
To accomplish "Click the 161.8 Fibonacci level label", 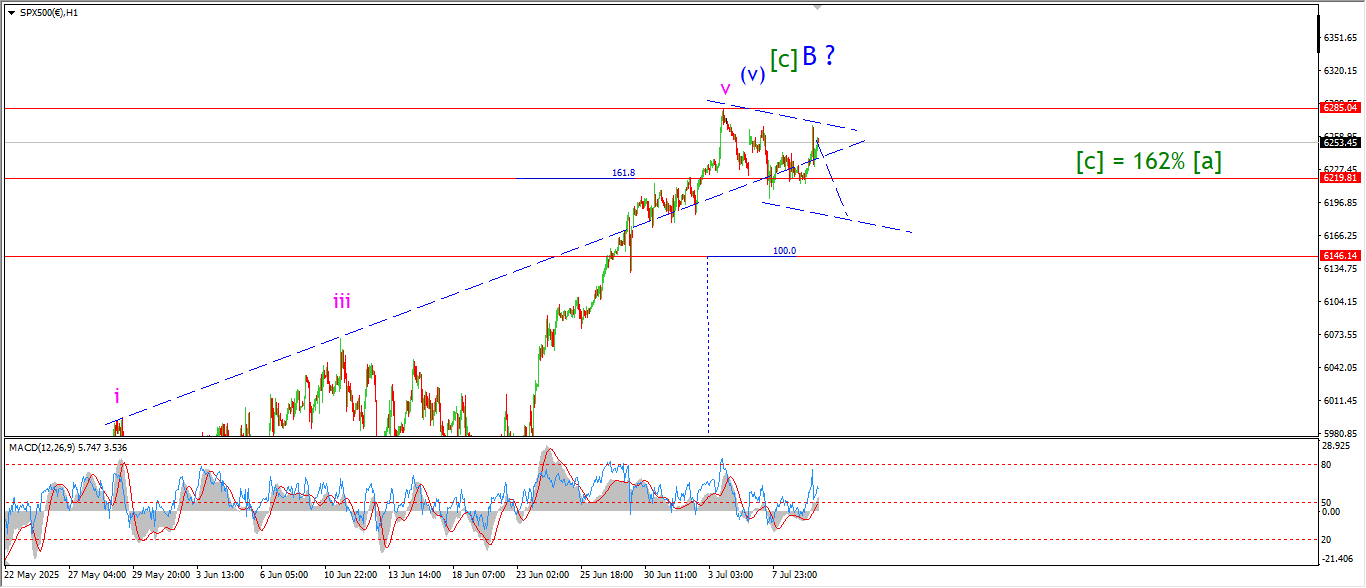I will point(624,173).
